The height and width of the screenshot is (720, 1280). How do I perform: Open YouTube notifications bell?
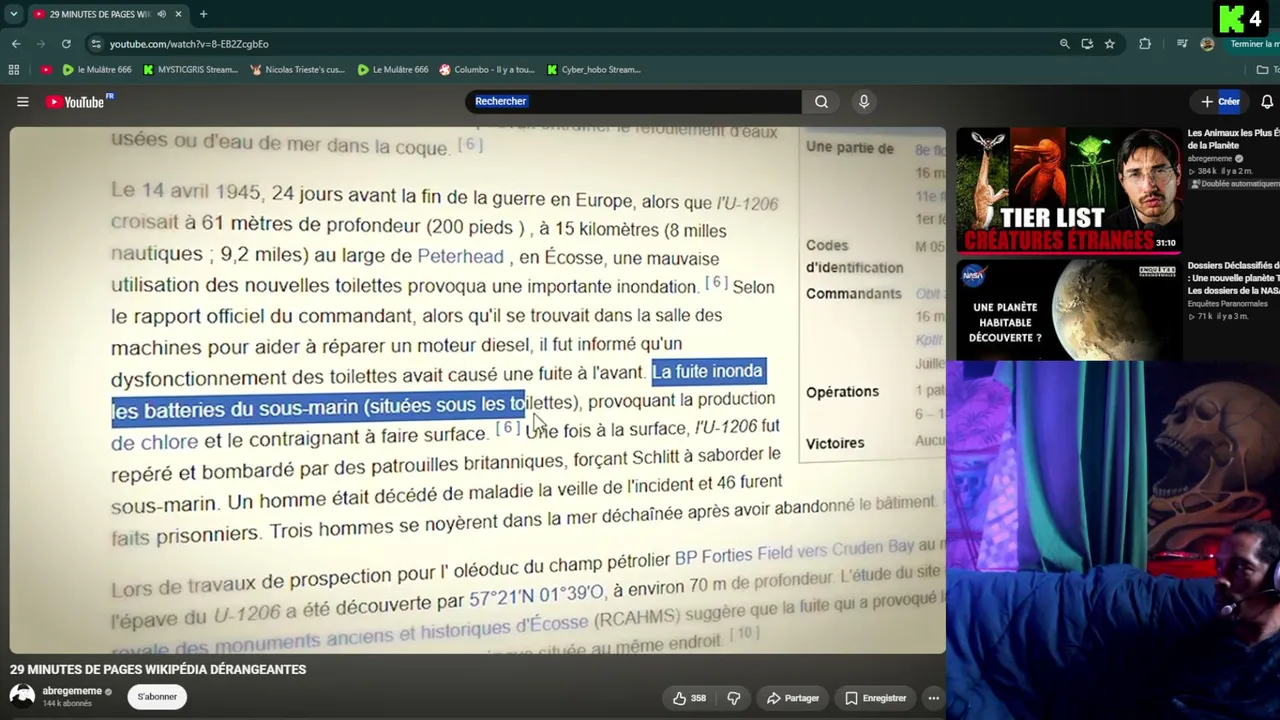click(1267, 101)
